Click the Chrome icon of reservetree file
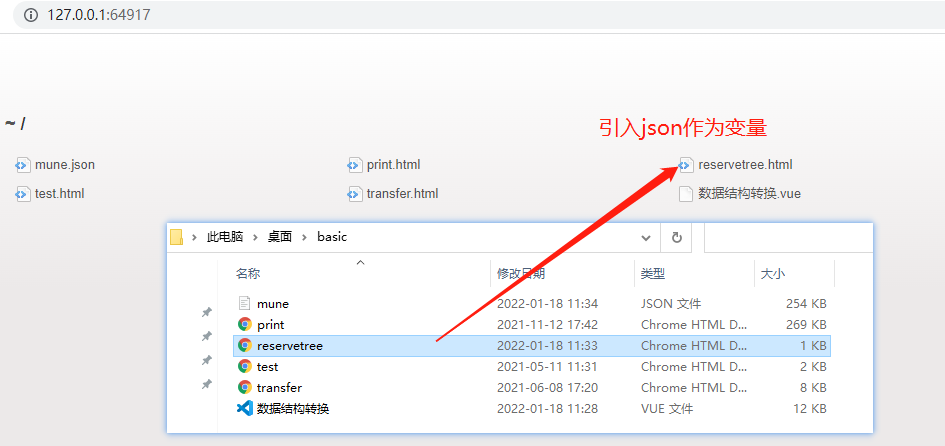This screenshot has width=945, height=446. point(244,345)
